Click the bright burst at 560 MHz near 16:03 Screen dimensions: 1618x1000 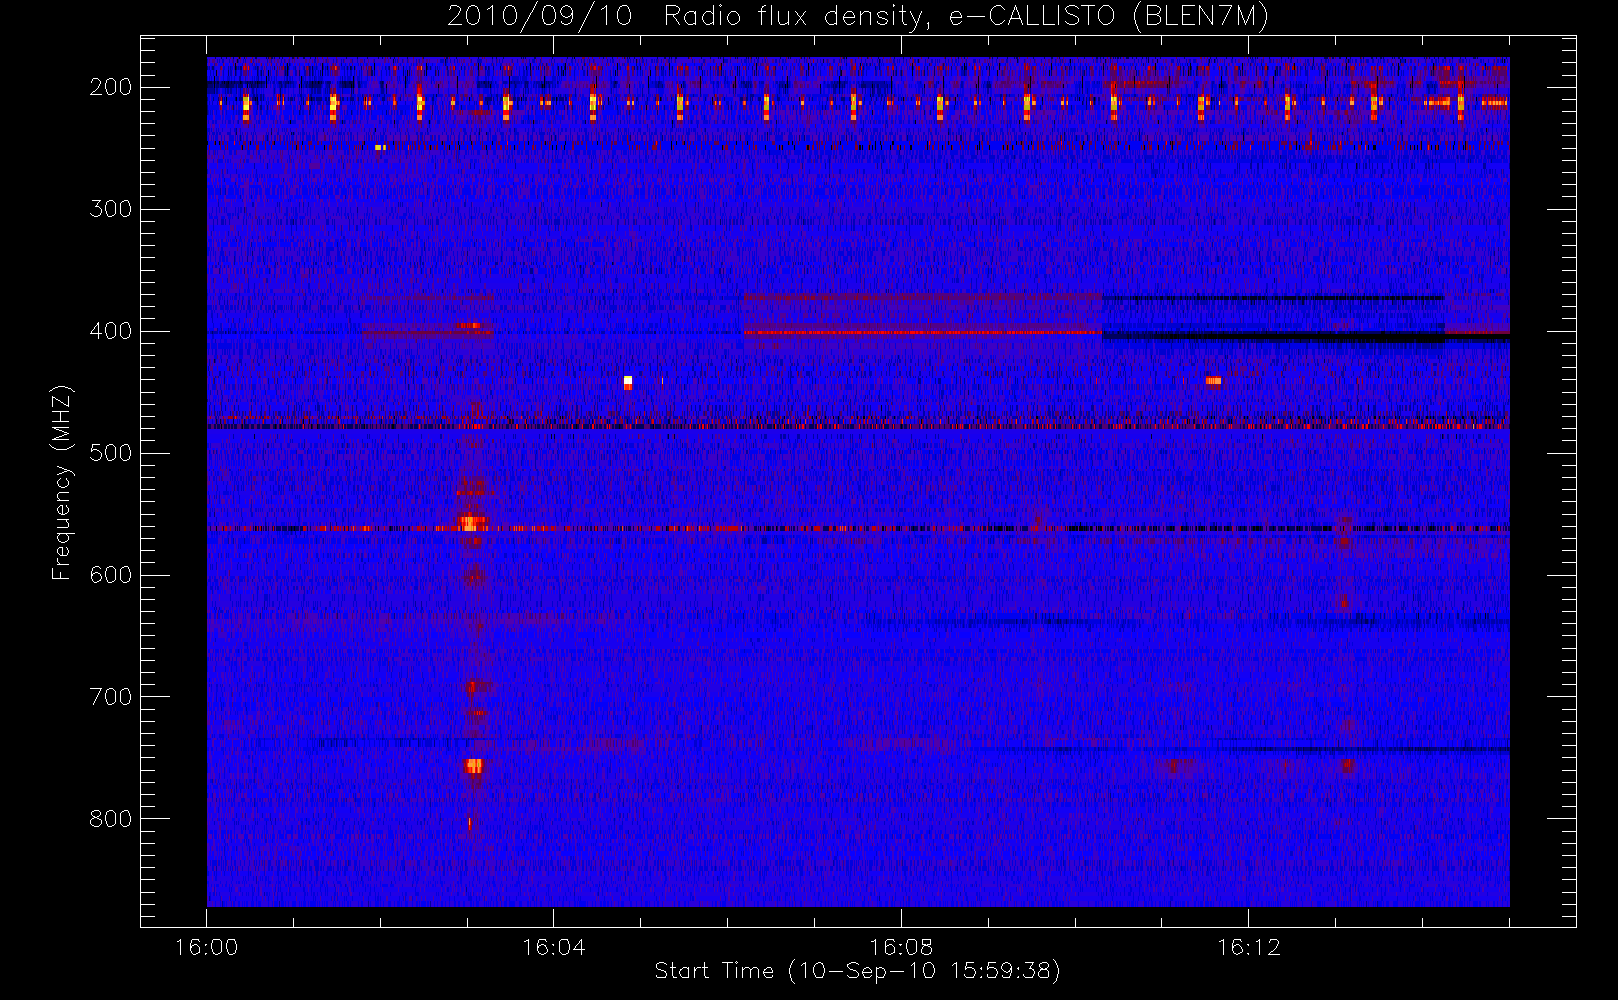pos(470,522)
